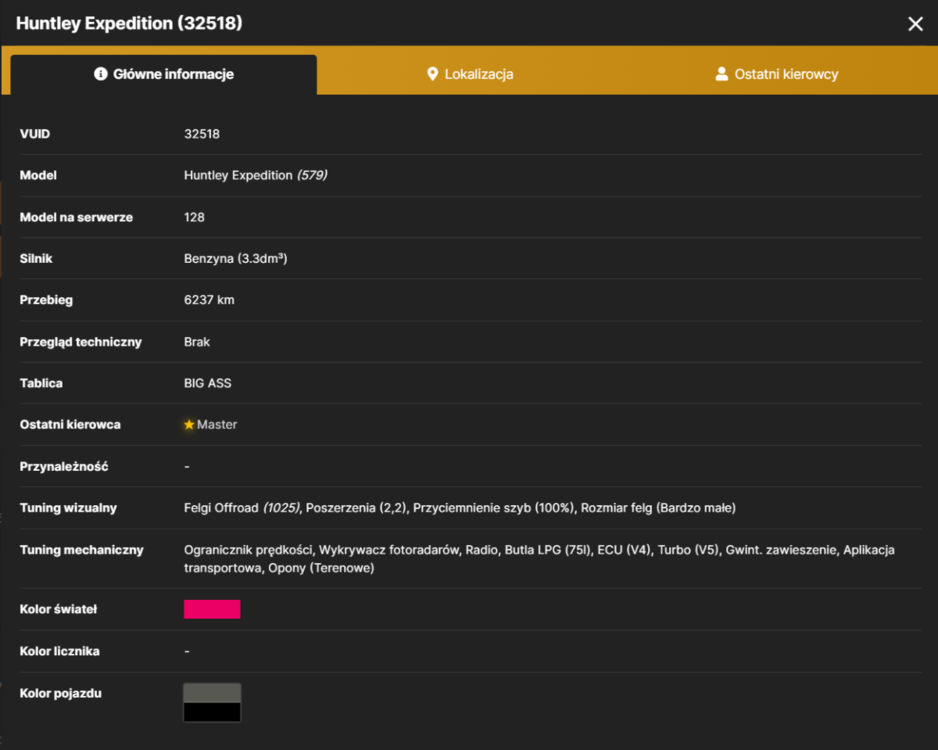Click the BIG ASS plate text
938x750 pixels.
pos(208,383)
